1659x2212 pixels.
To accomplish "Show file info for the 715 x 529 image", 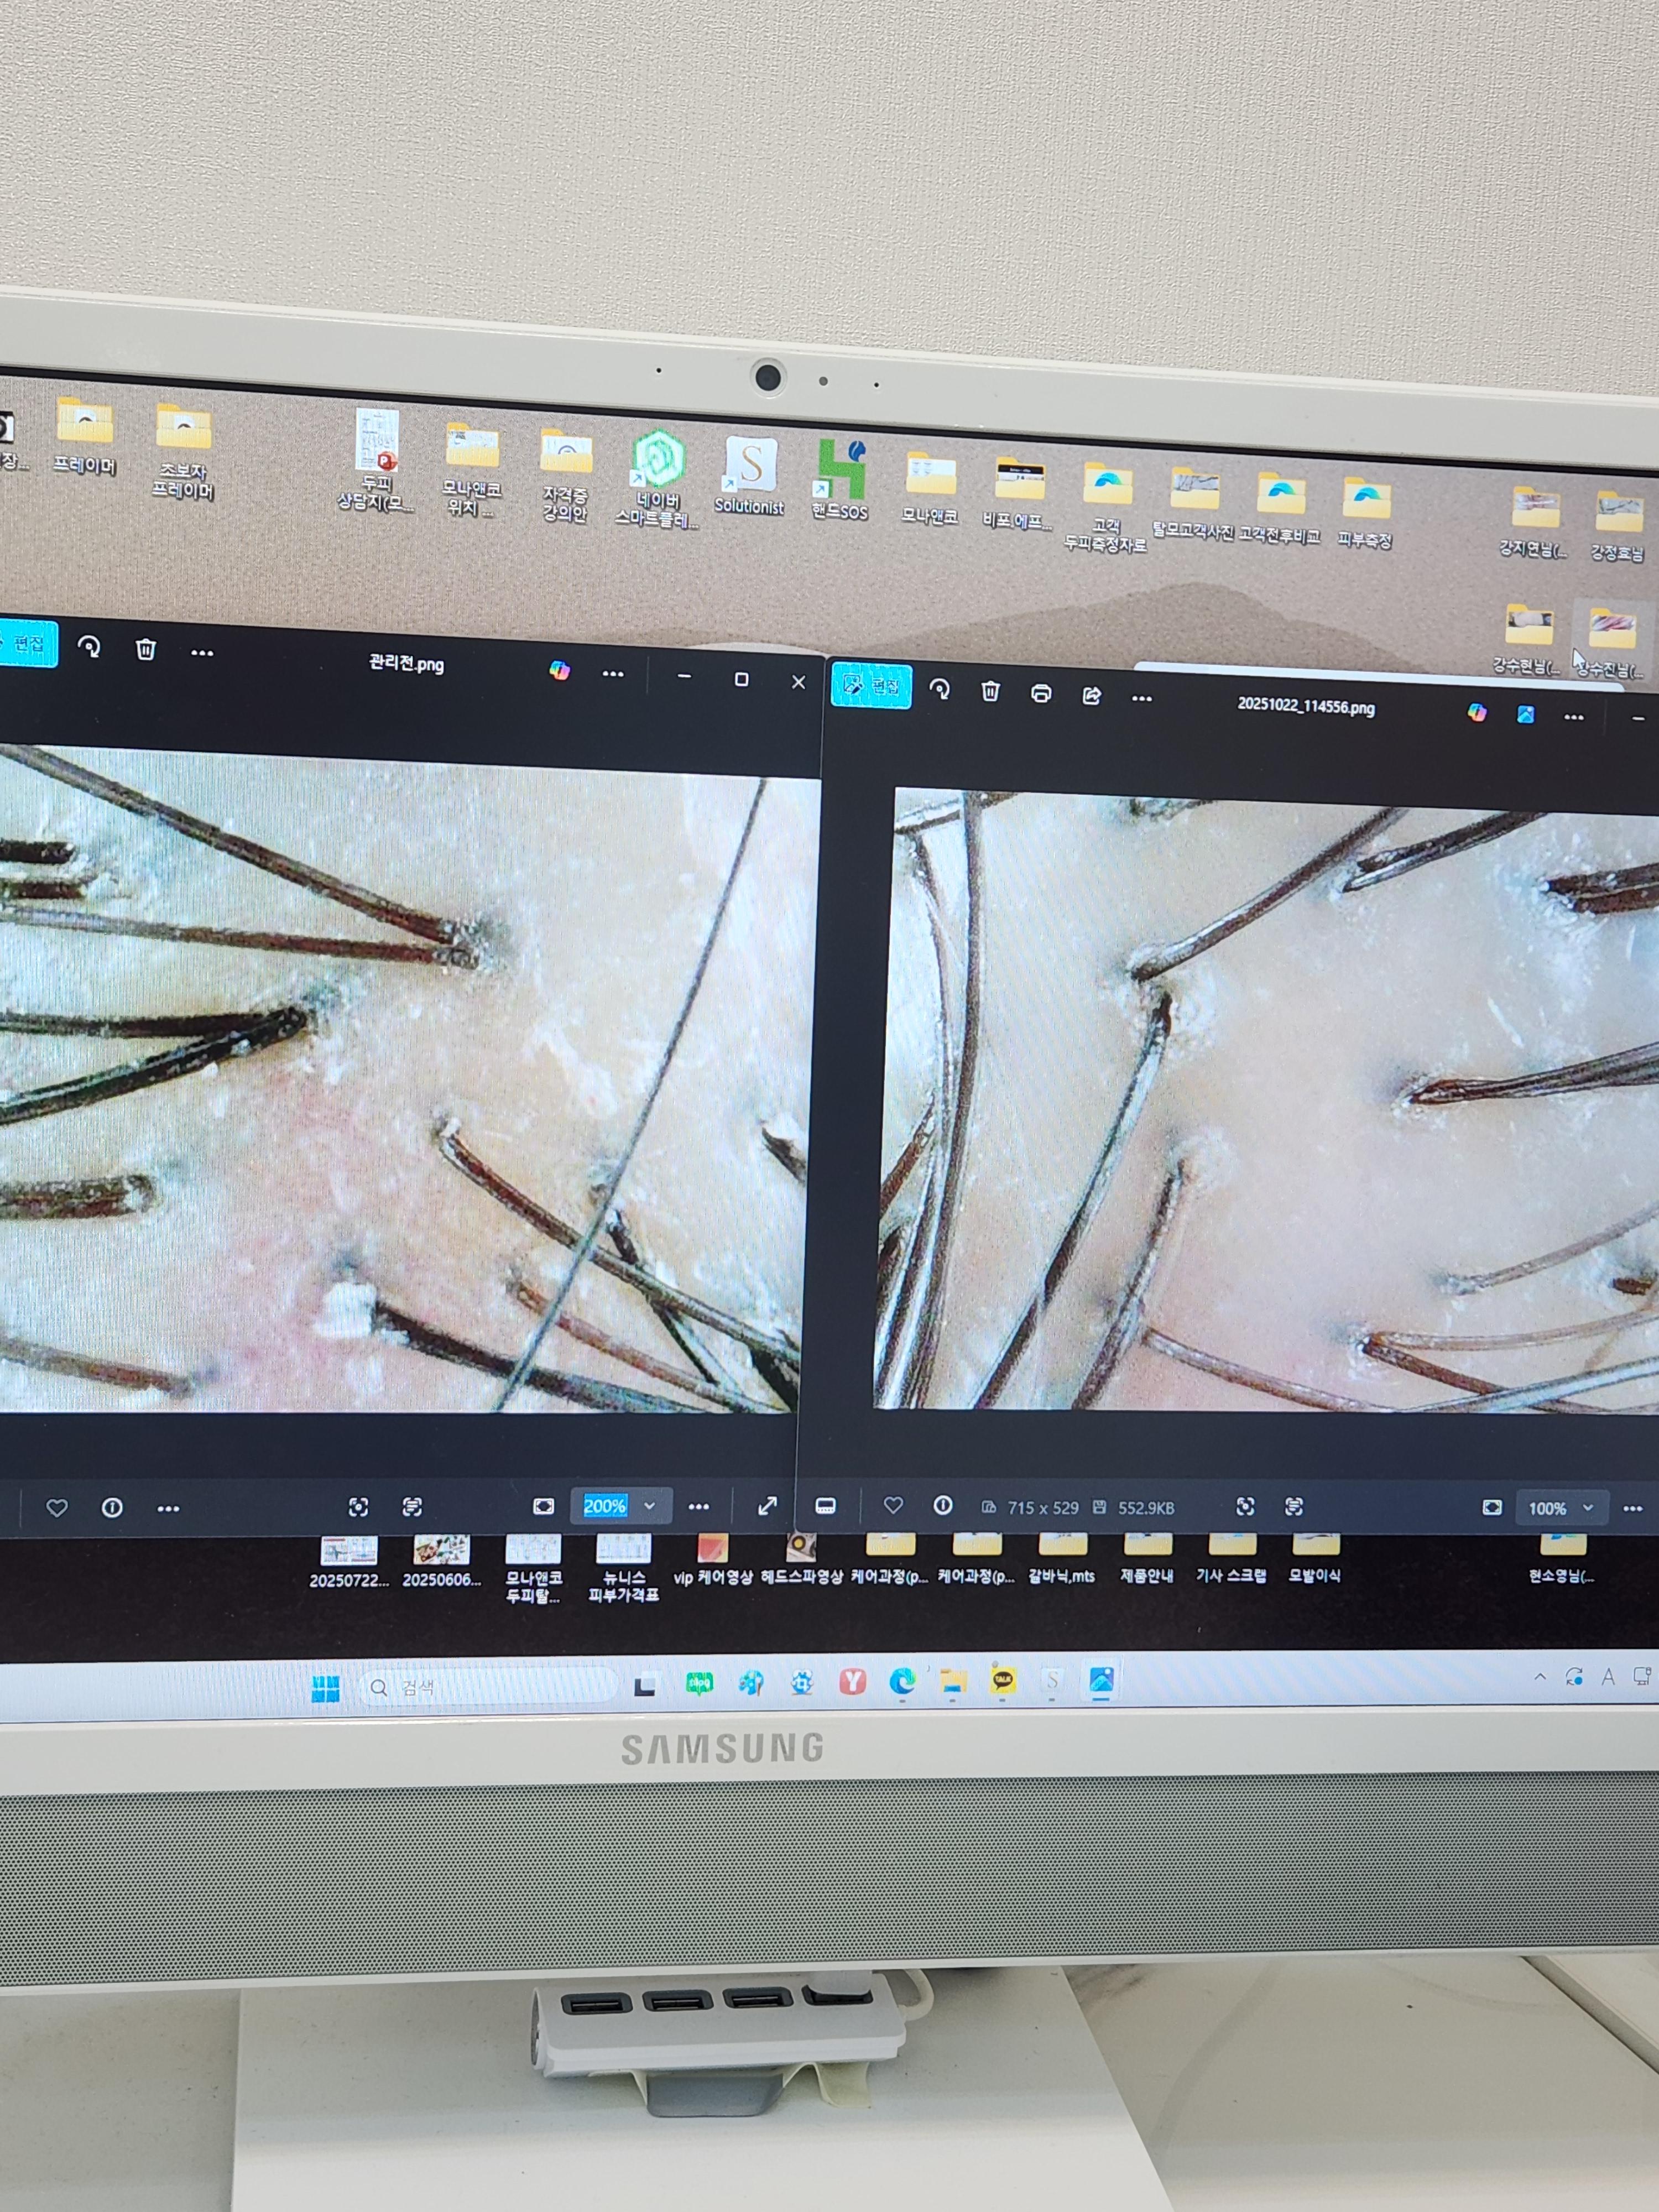I will click(943, 1505).
